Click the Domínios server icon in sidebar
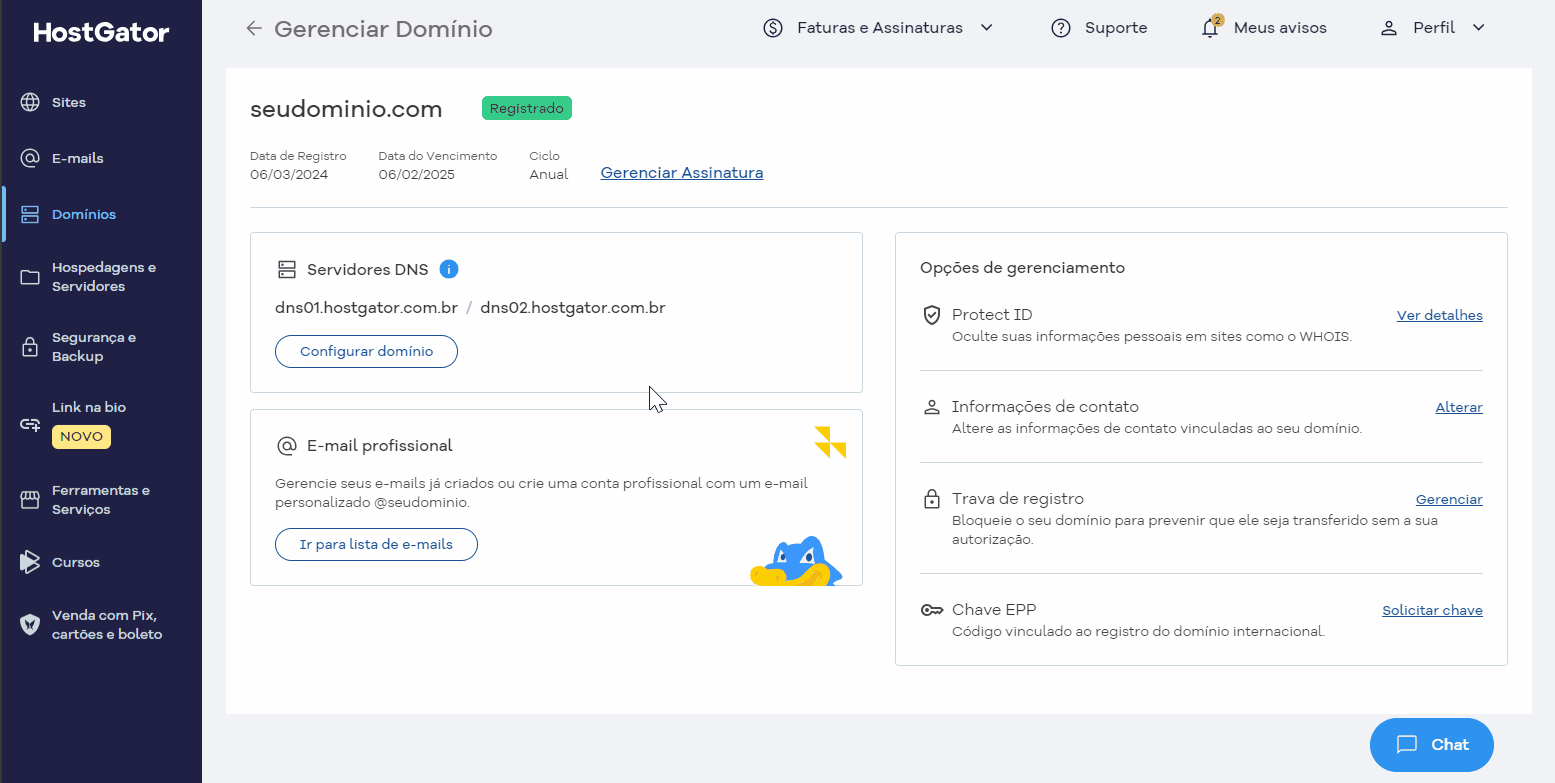 click(30, 214)
